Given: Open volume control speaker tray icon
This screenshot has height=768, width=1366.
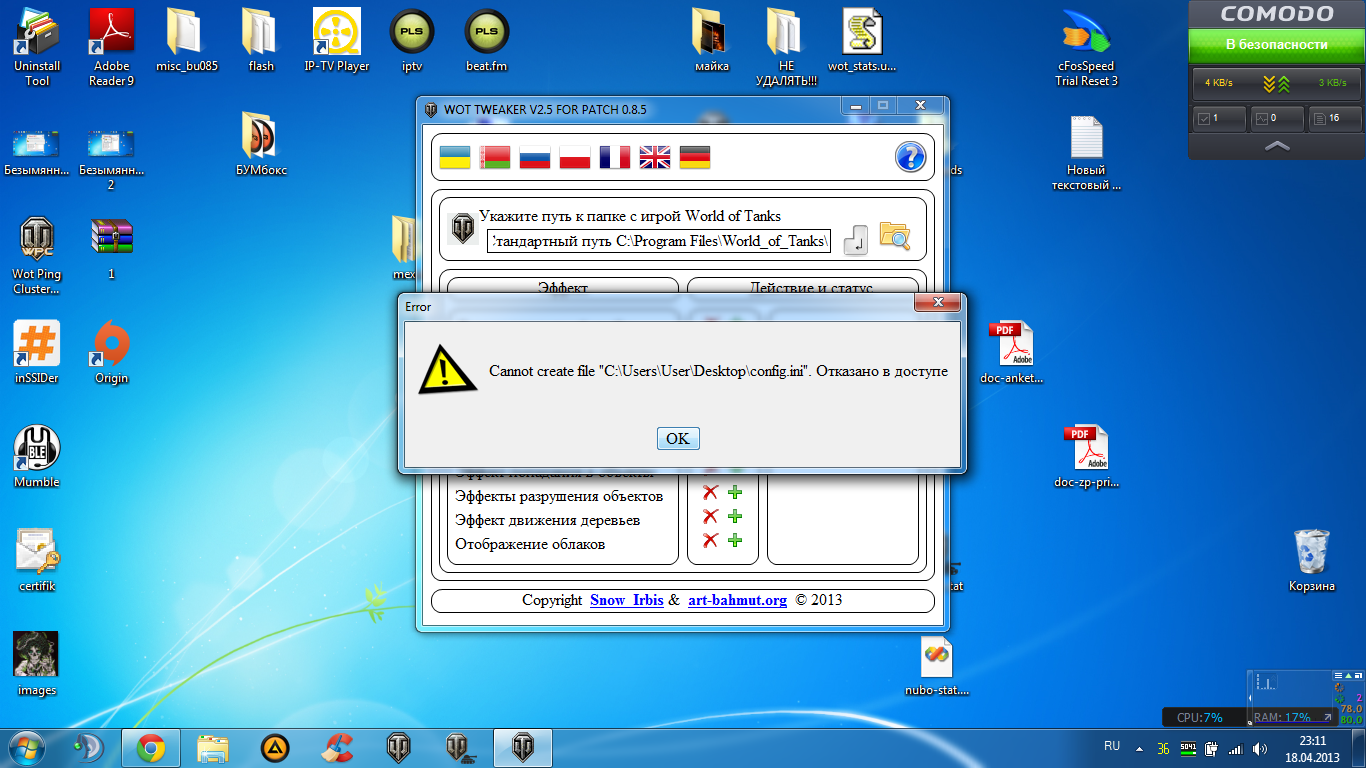Looking at the screenshot, I should pos(1260,748).
